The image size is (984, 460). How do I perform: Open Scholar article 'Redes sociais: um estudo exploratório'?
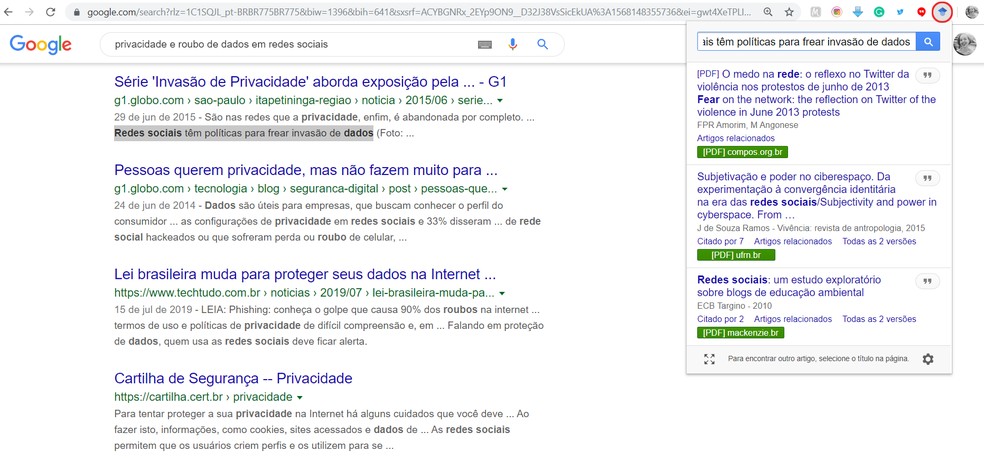pos(789,286)
